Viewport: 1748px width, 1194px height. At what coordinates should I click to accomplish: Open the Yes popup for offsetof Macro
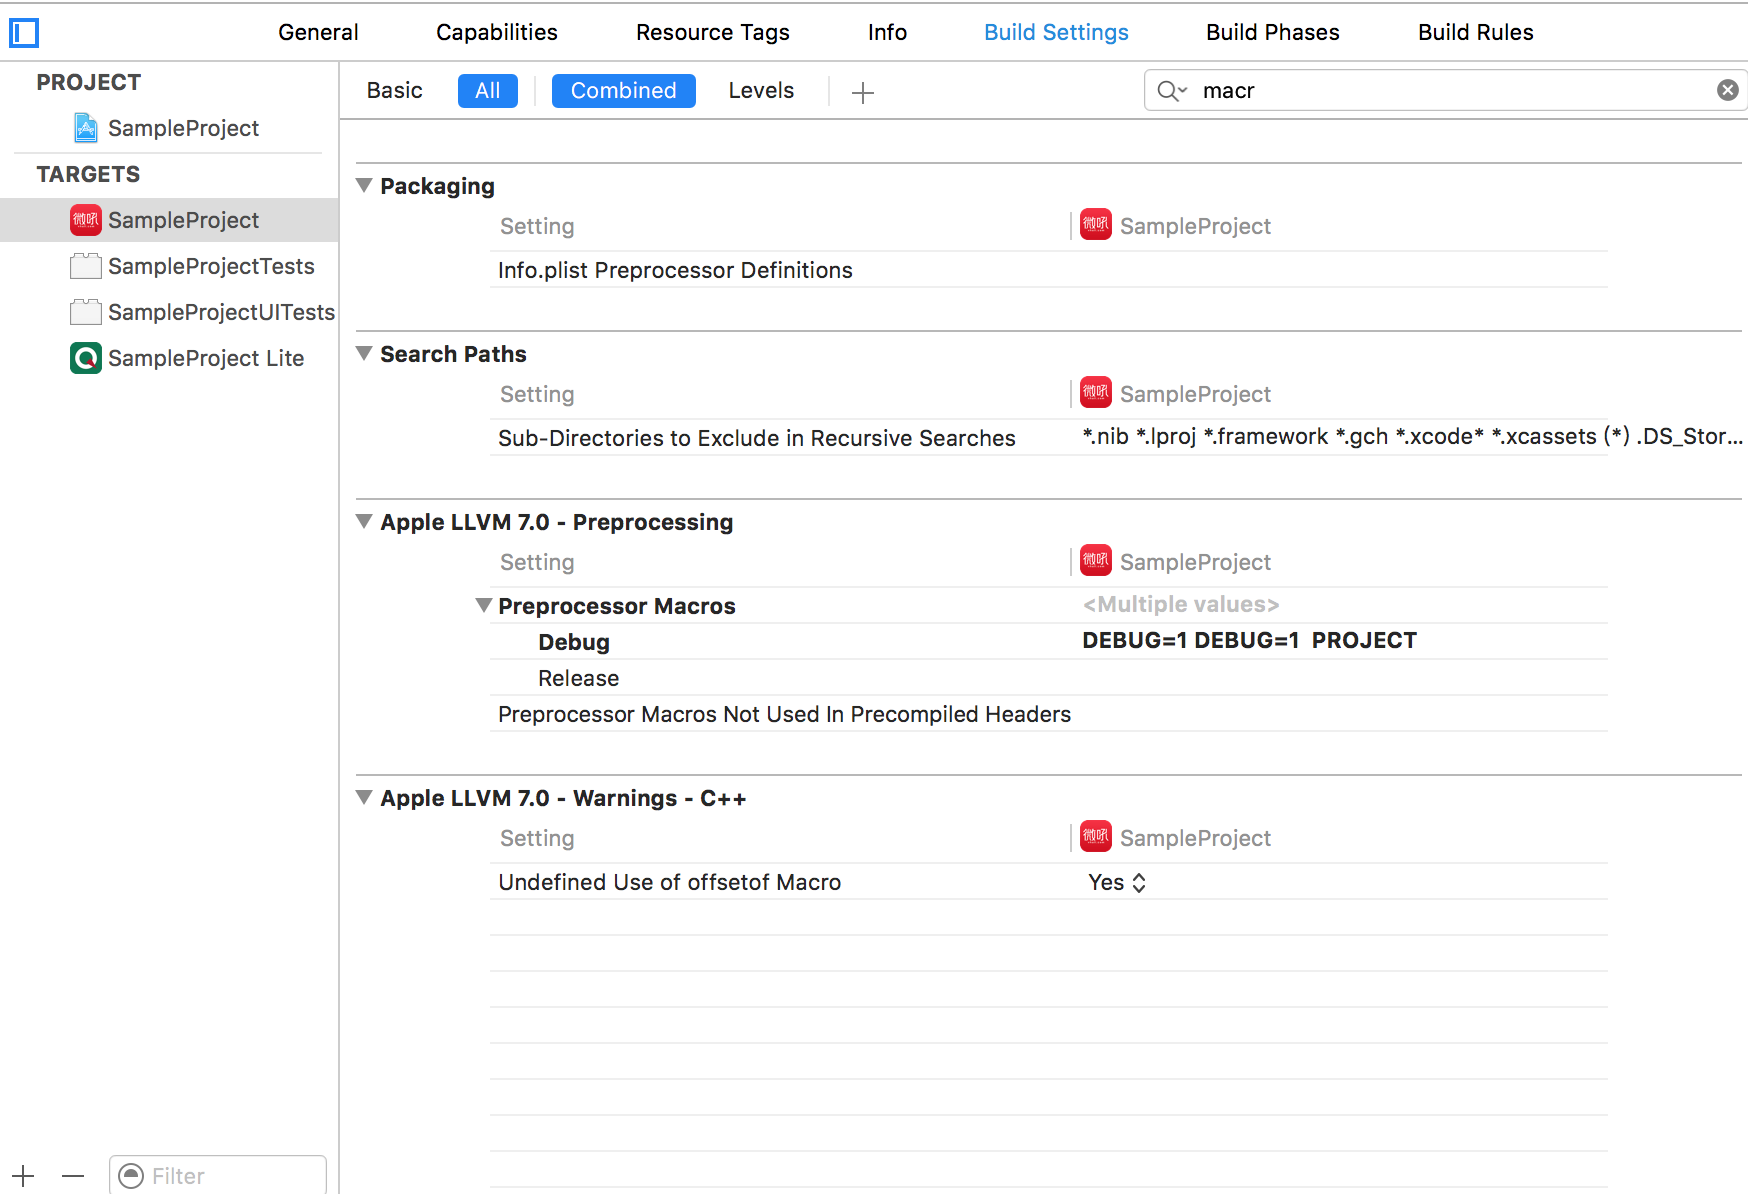pyautogui.click(x=1117, y=882)
